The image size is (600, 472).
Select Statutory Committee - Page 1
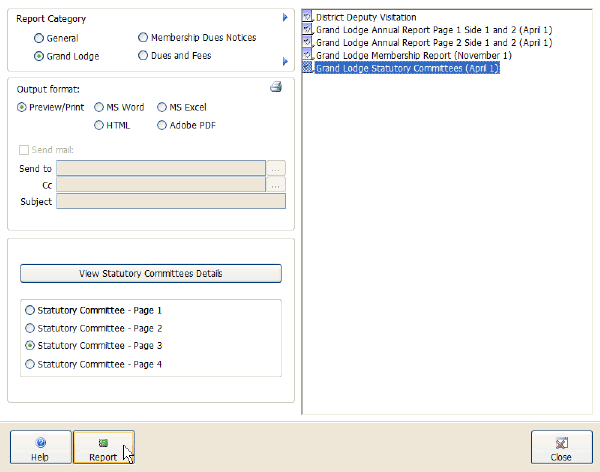coord(30,311)
